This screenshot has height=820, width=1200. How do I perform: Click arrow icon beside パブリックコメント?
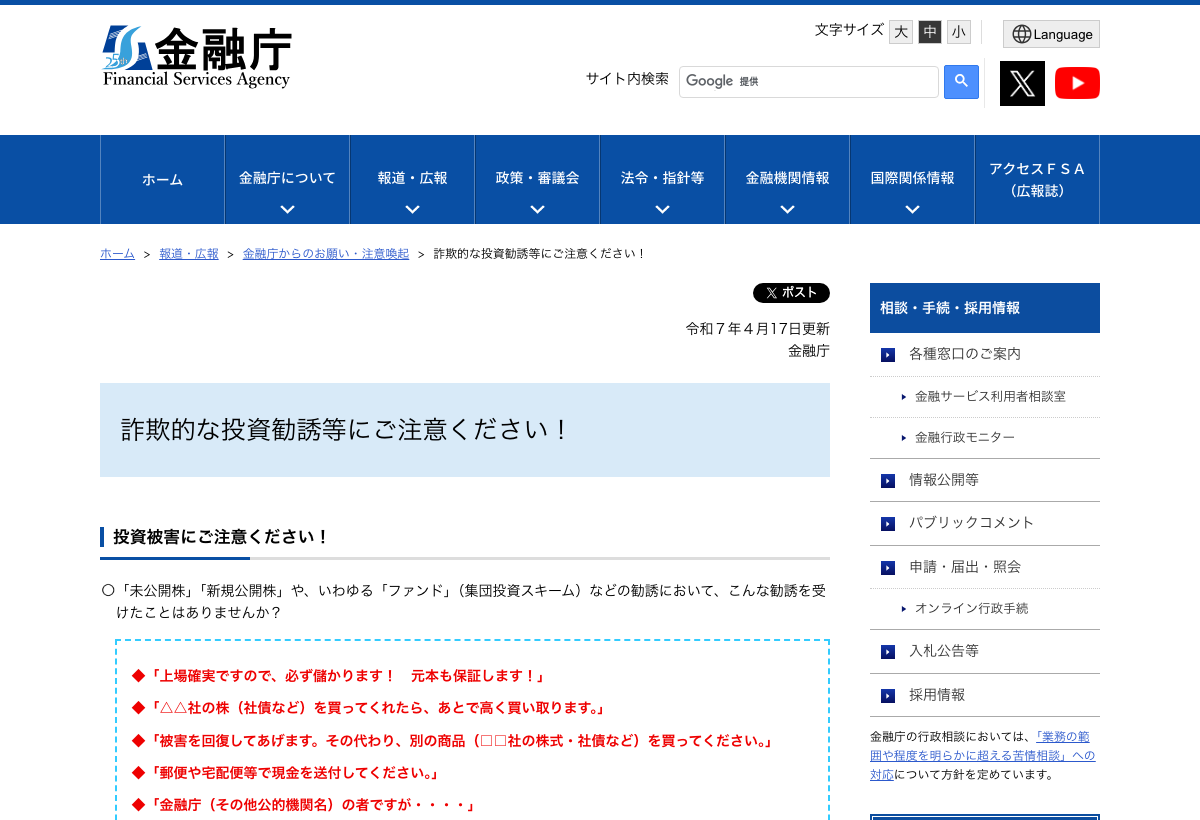pyautogui.click(x=888, y=524)
